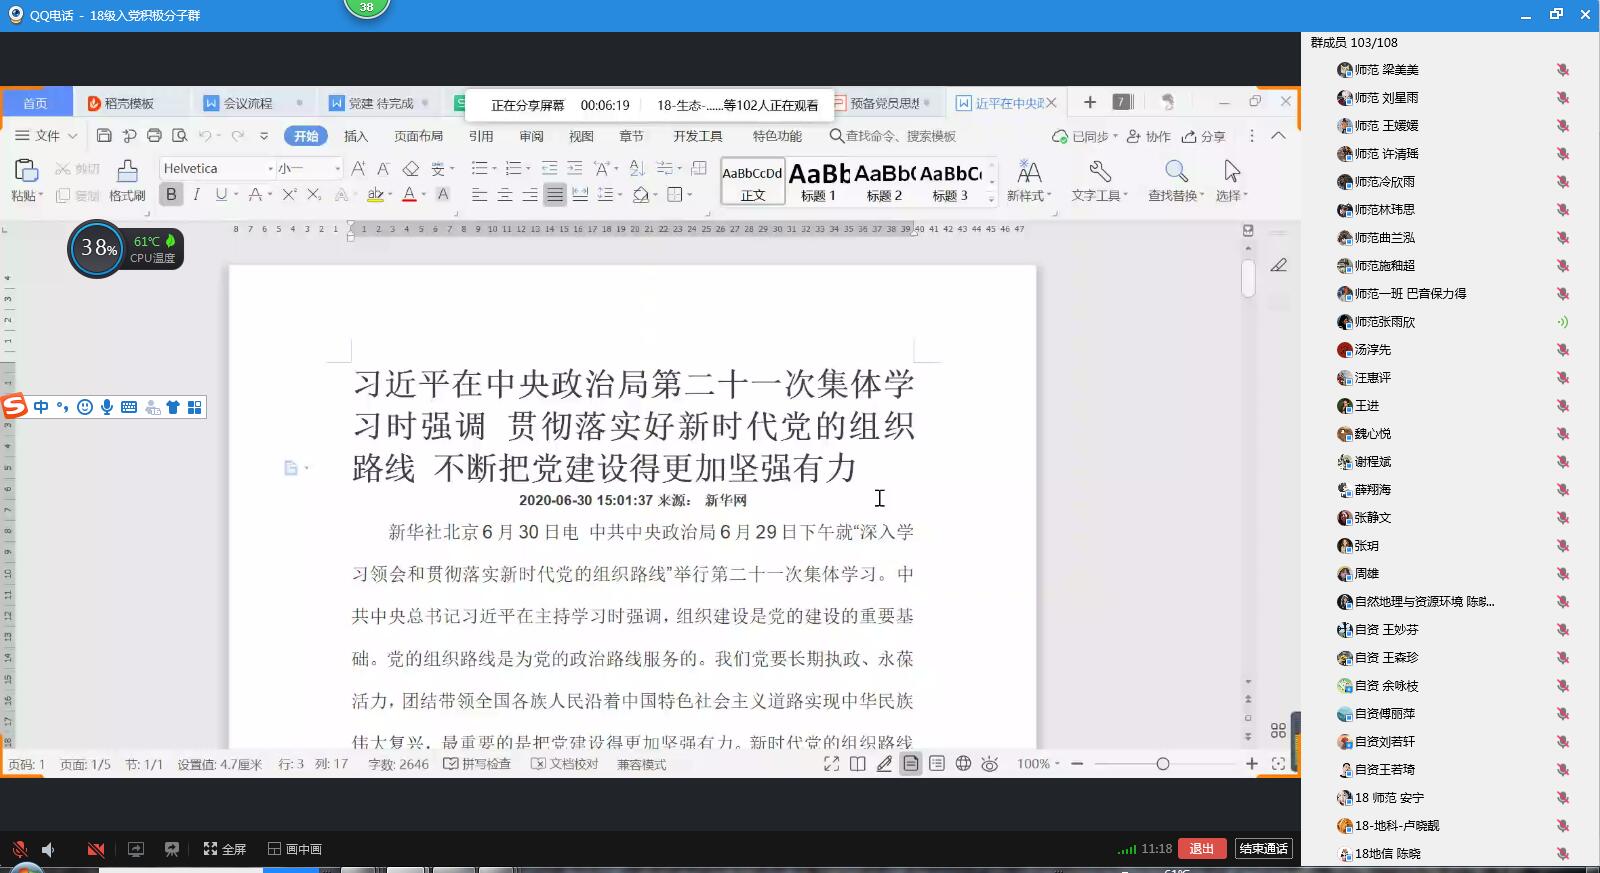Screen dimensions: 1600x873
Task: Open the 100% zoom level dropdown
Action: click(x=1038, y=764)
